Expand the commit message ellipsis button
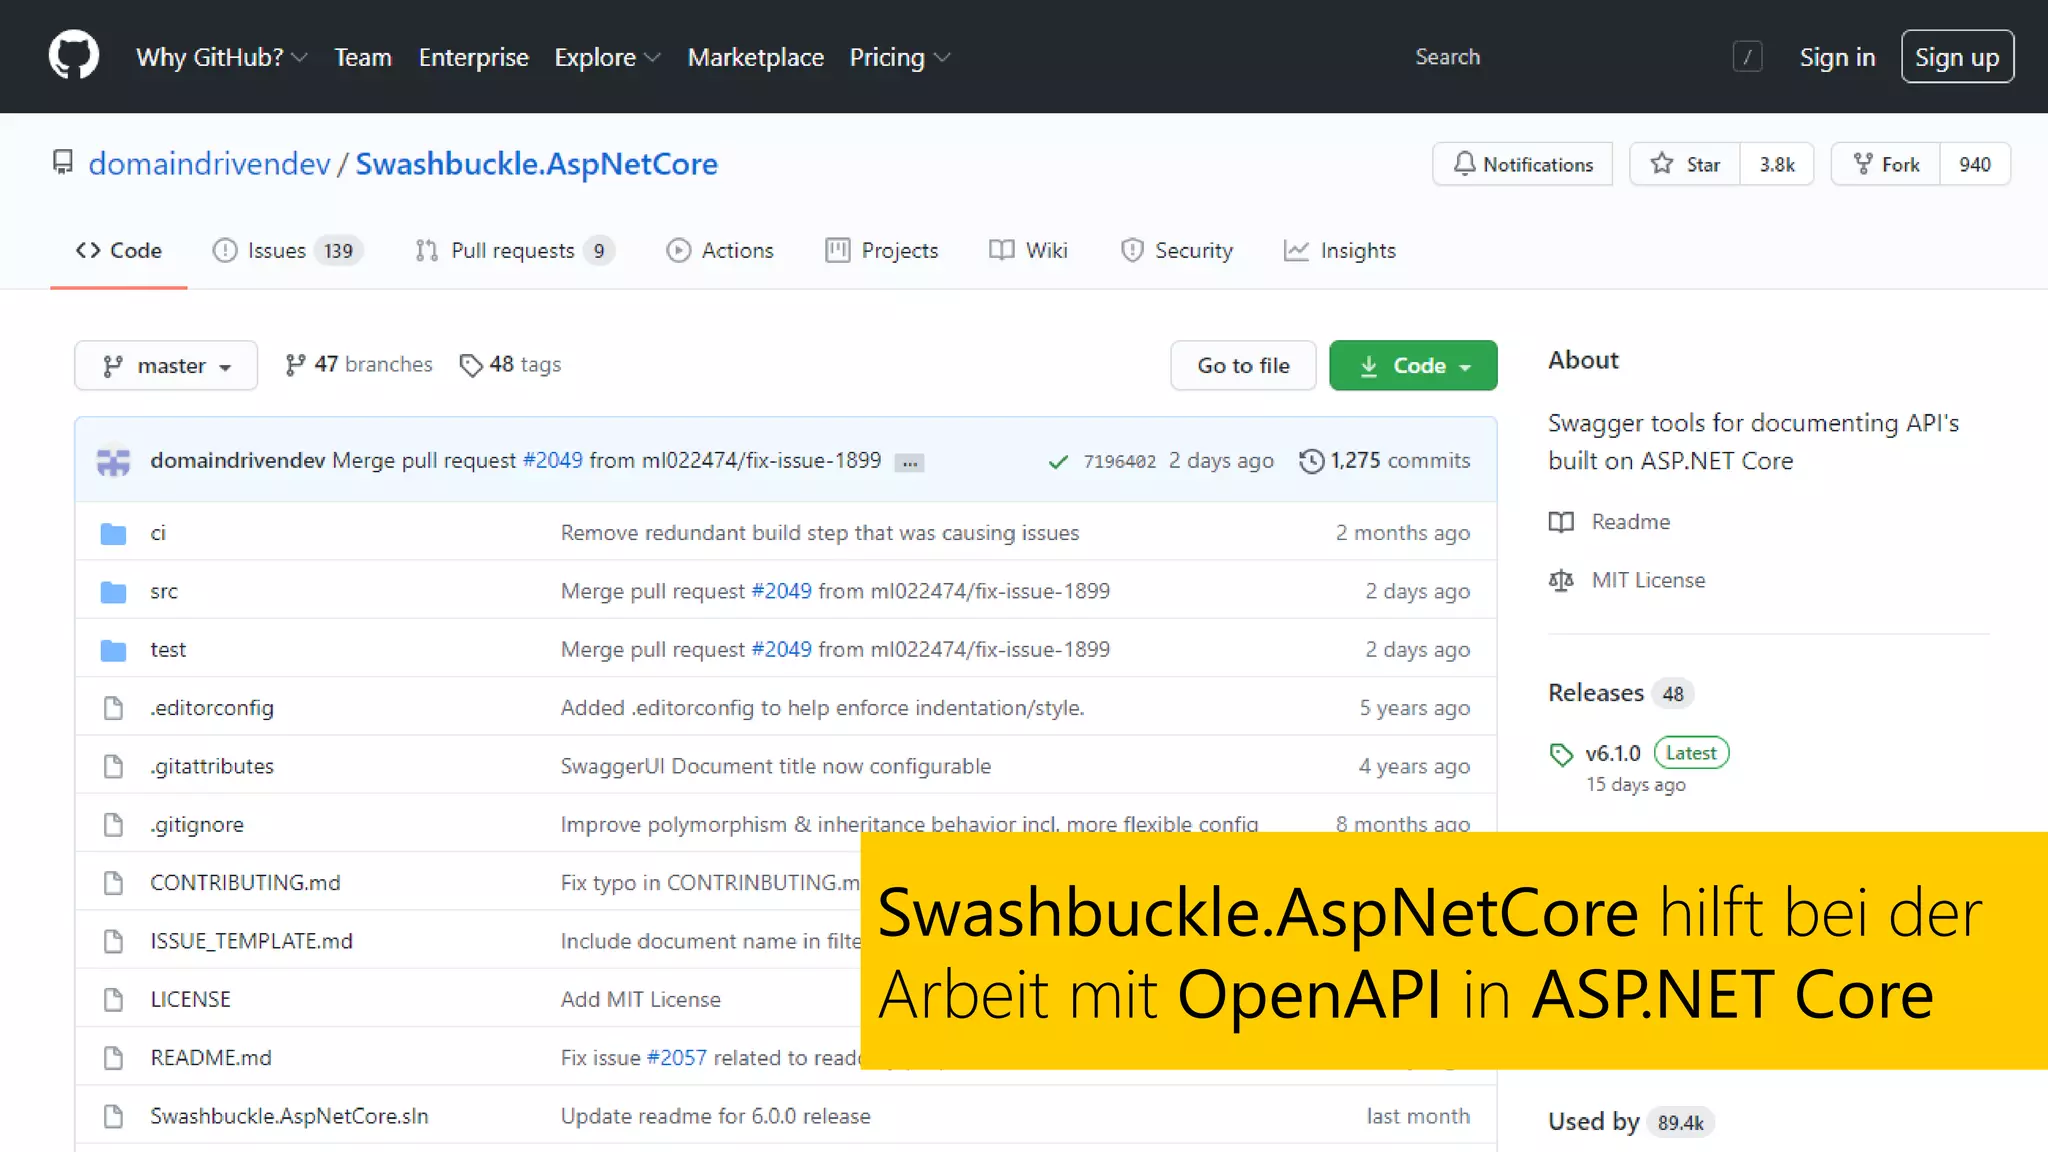 [909, 463]
